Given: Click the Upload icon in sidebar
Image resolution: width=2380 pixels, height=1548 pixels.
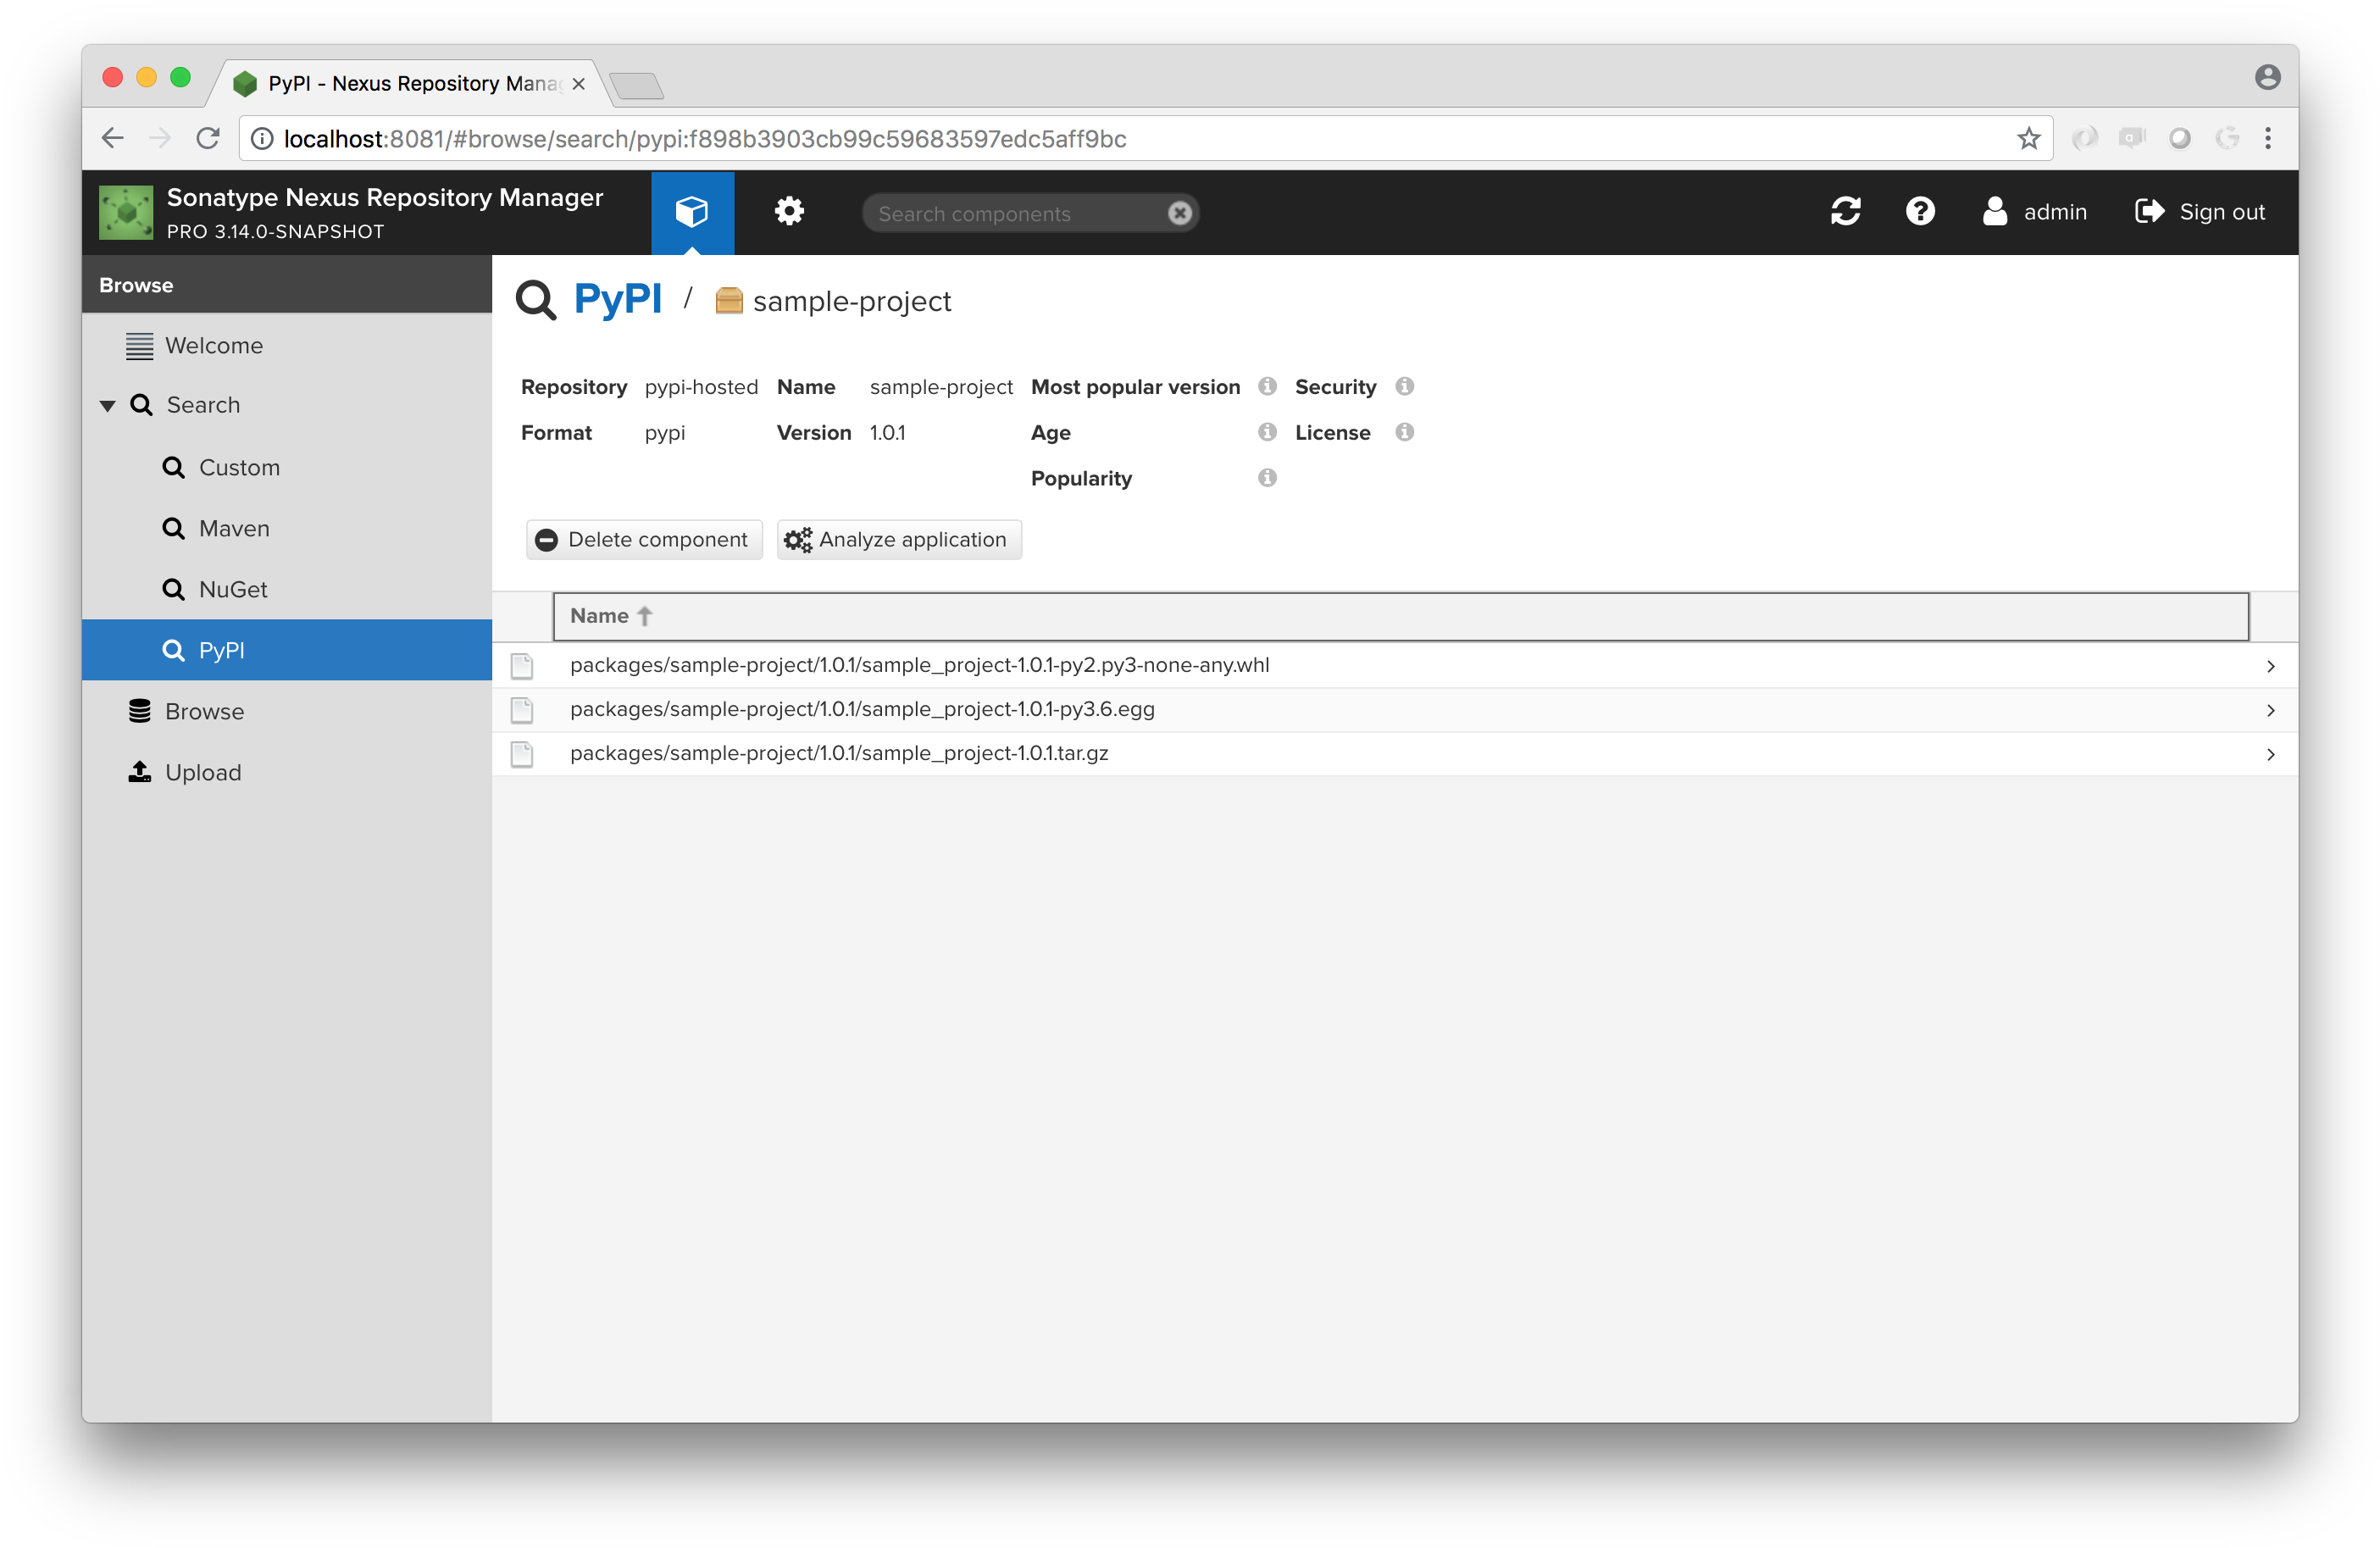Looking at the screenshot, I should click(141, 772).
